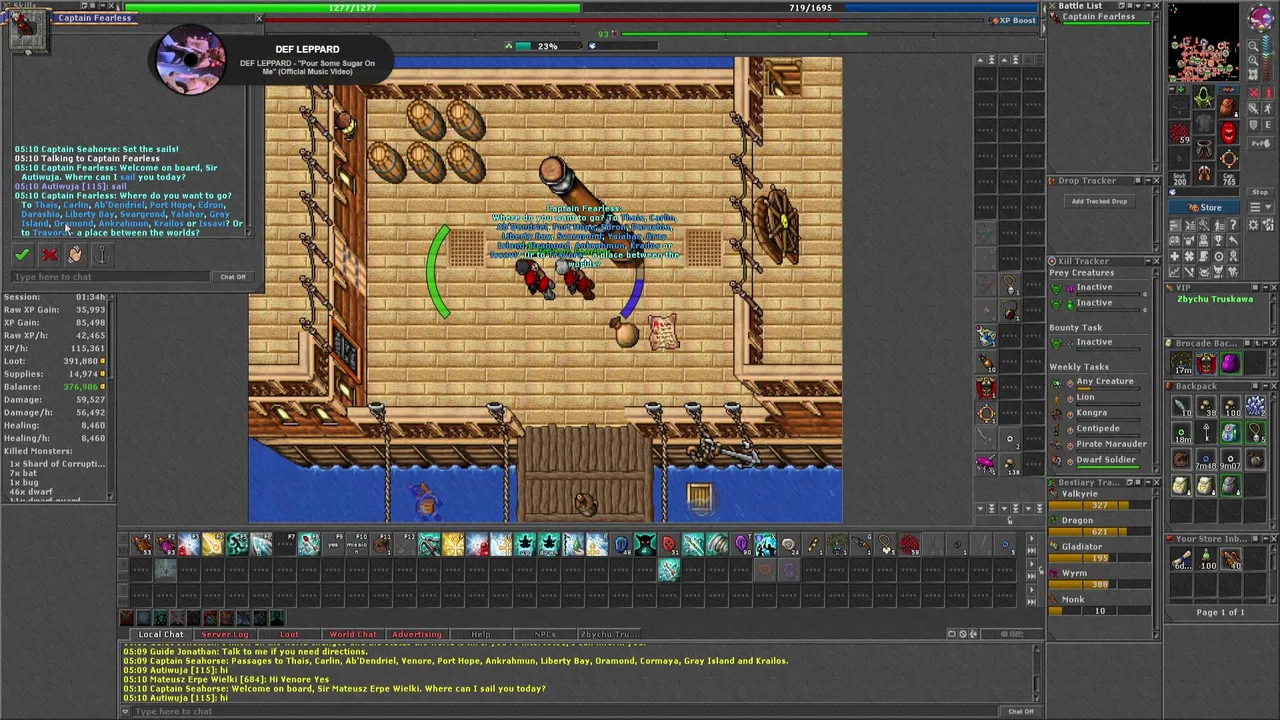1280x720 pixels.
Task: Open the Advertising chat tab
Action: tap(417, 634)
